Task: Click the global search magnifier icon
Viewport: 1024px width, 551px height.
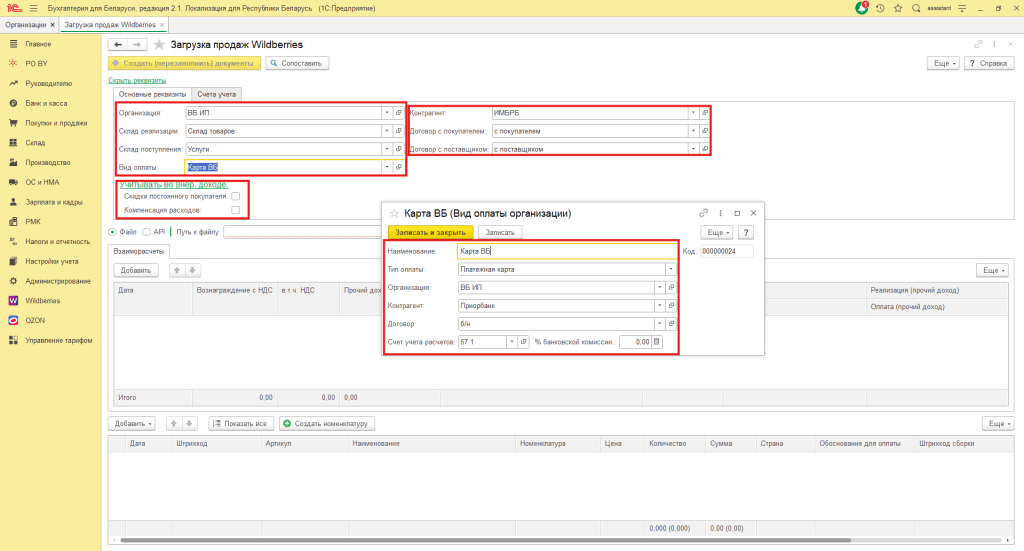Action: [x=916, y=8]
